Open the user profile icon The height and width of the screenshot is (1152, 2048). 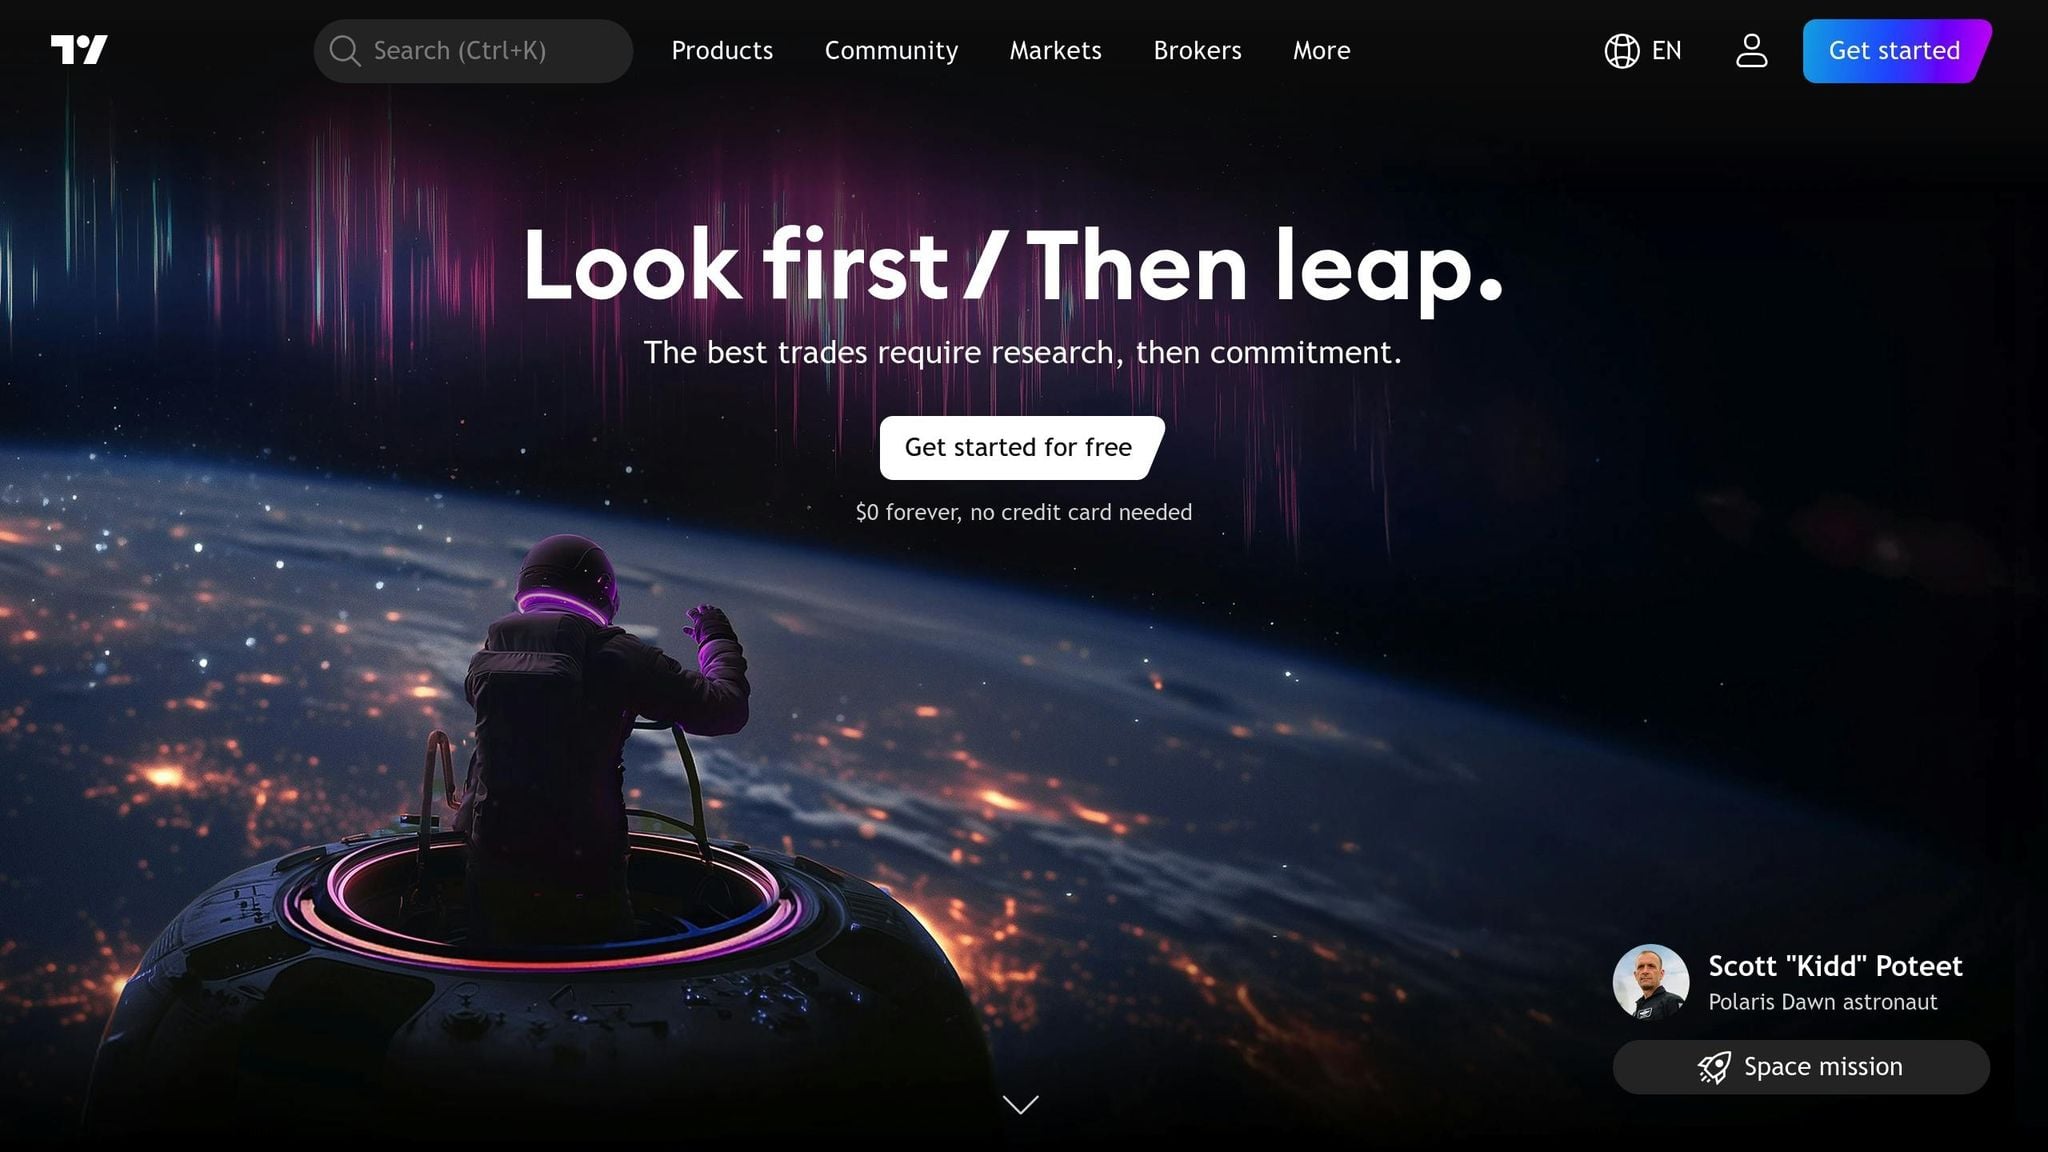(x=1751, y=51)
